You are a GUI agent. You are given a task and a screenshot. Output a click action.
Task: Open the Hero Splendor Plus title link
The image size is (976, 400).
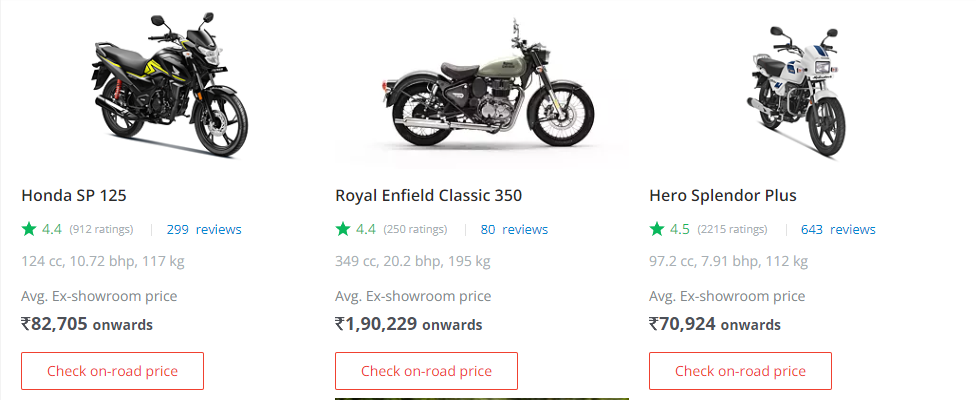[x=722, y=195]
